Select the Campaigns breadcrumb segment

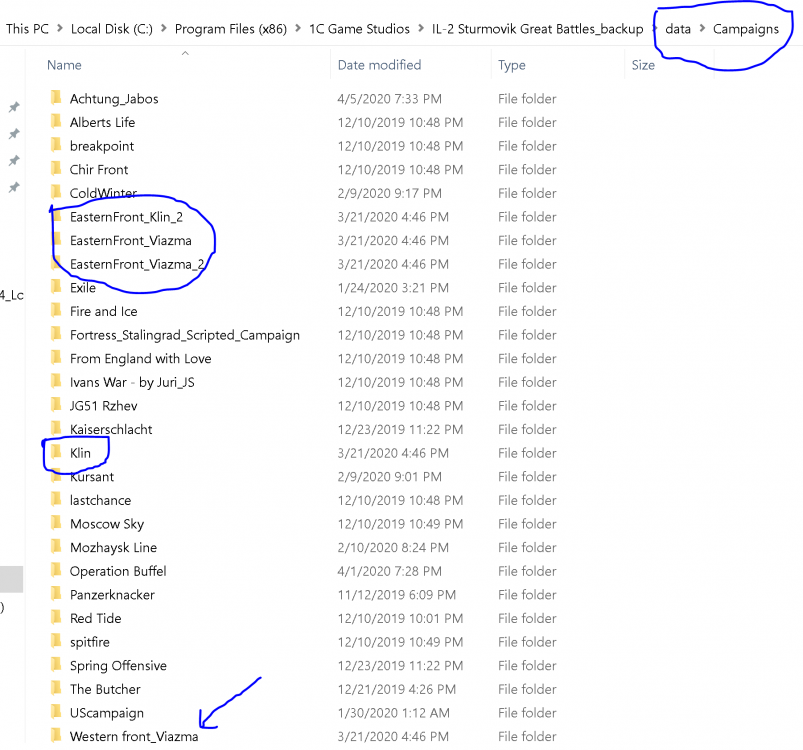[746, 29]
